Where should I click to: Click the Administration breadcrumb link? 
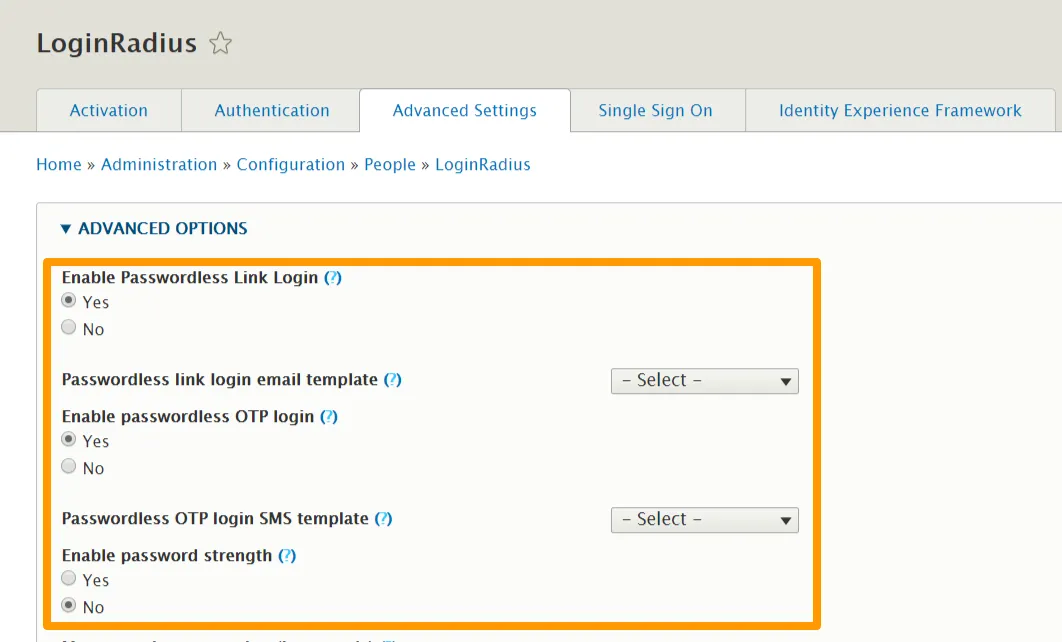click(159, 165)
